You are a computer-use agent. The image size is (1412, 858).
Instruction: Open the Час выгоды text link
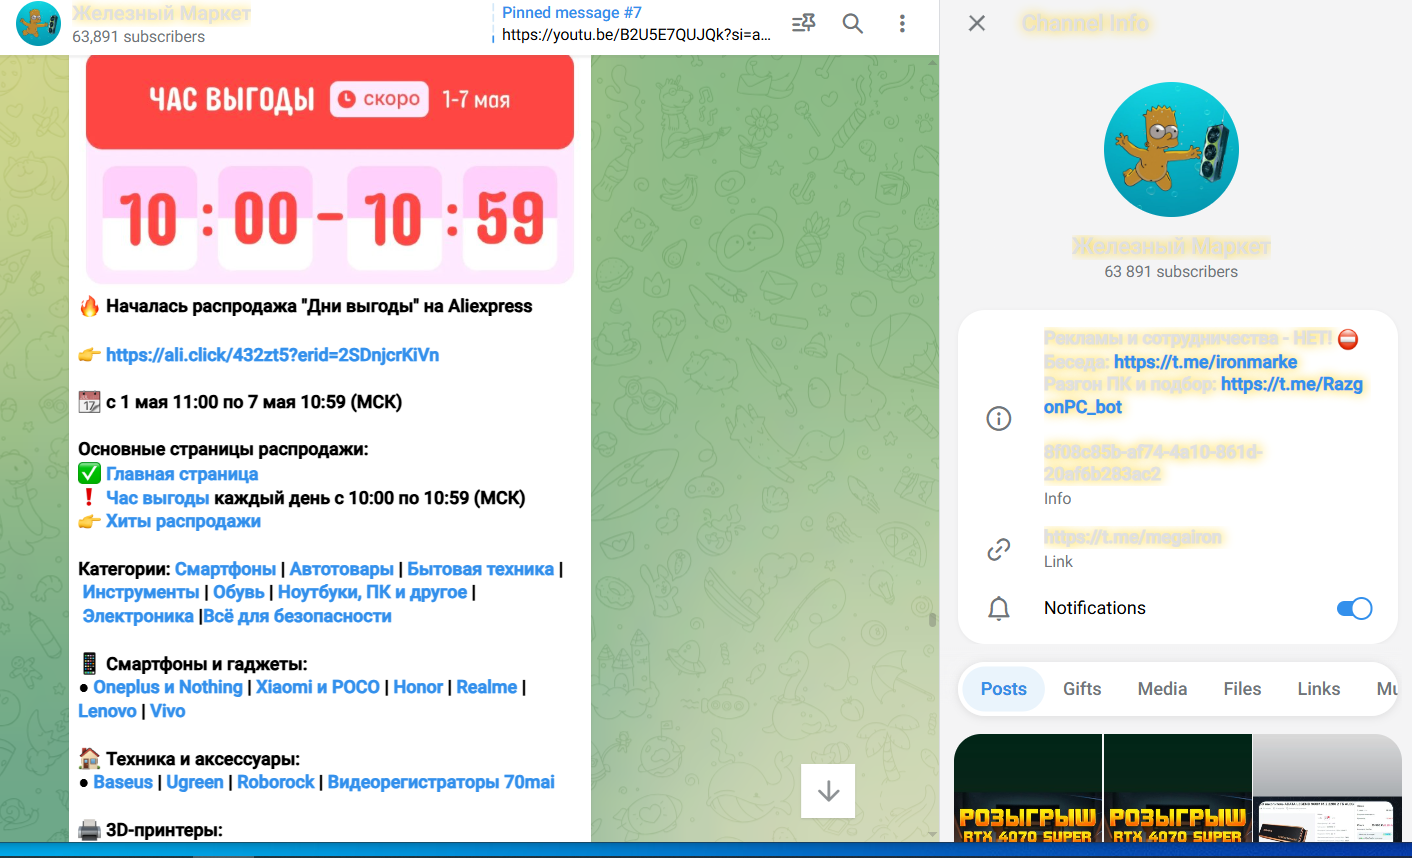point(158,498)
